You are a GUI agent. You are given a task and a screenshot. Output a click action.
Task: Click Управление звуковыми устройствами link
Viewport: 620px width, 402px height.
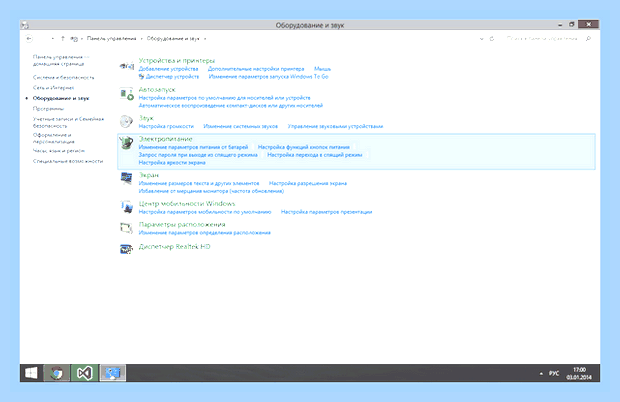335,126
